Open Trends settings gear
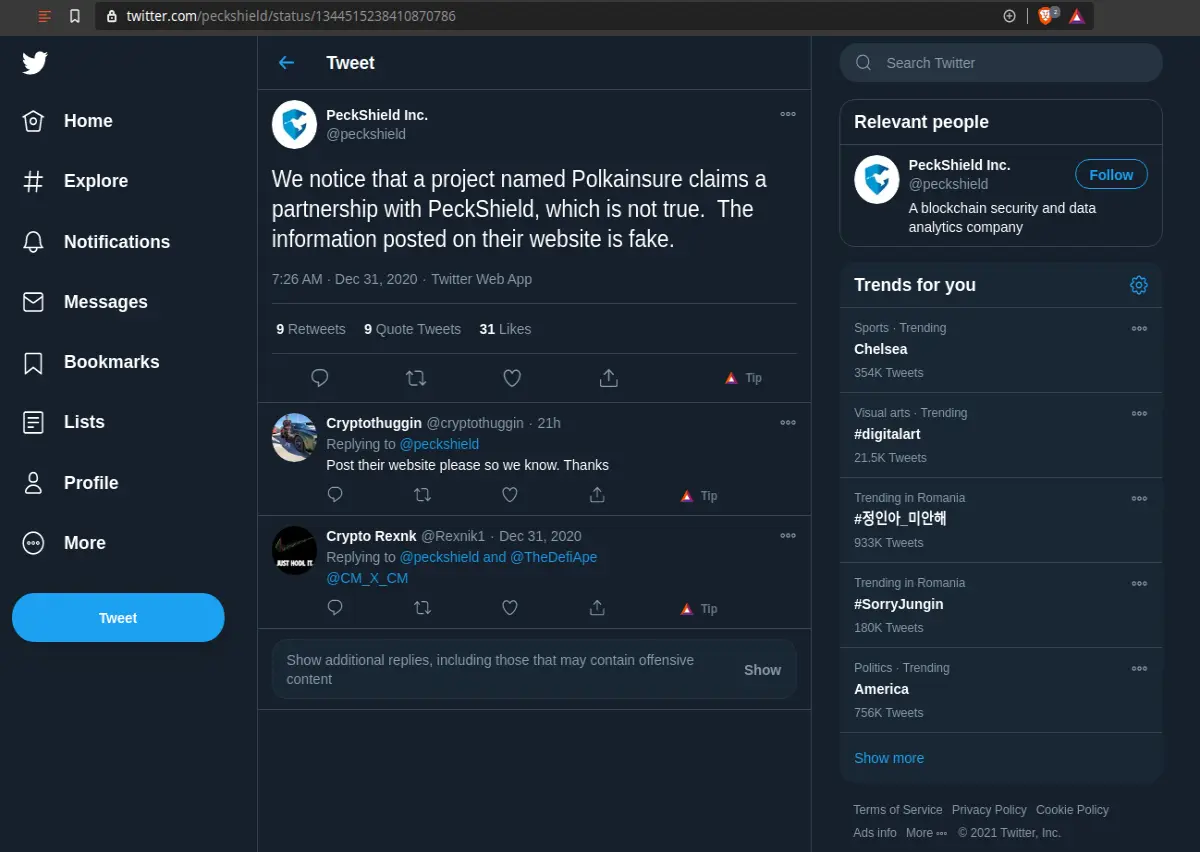 pos(1138,285)
